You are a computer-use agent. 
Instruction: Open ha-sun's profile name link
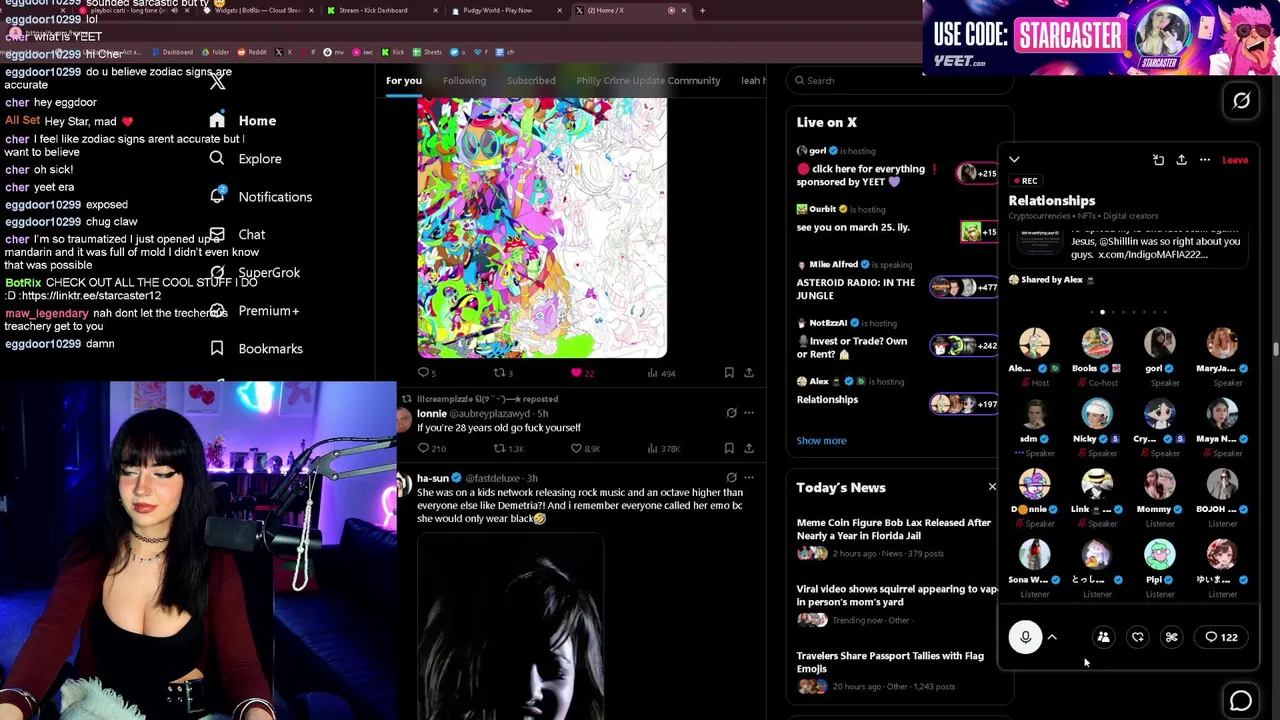point(433,478)
